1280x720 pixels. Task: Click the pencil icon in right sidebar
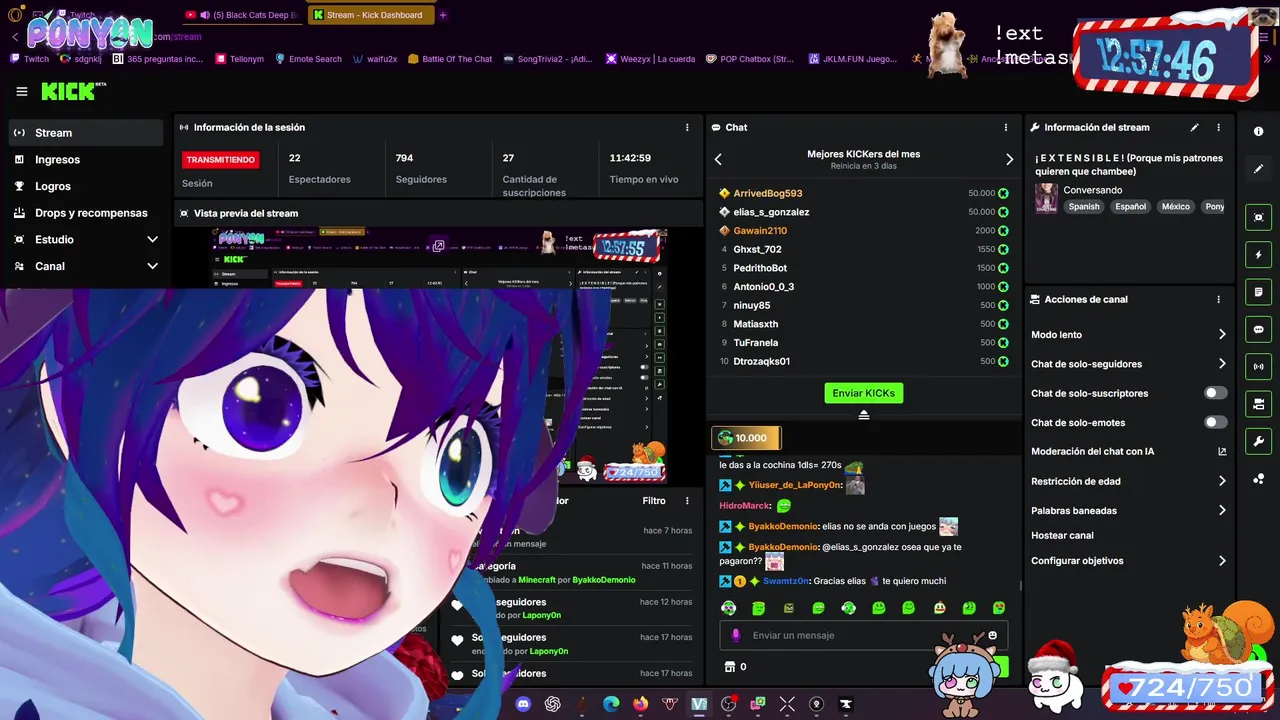tap(1259, 169)
